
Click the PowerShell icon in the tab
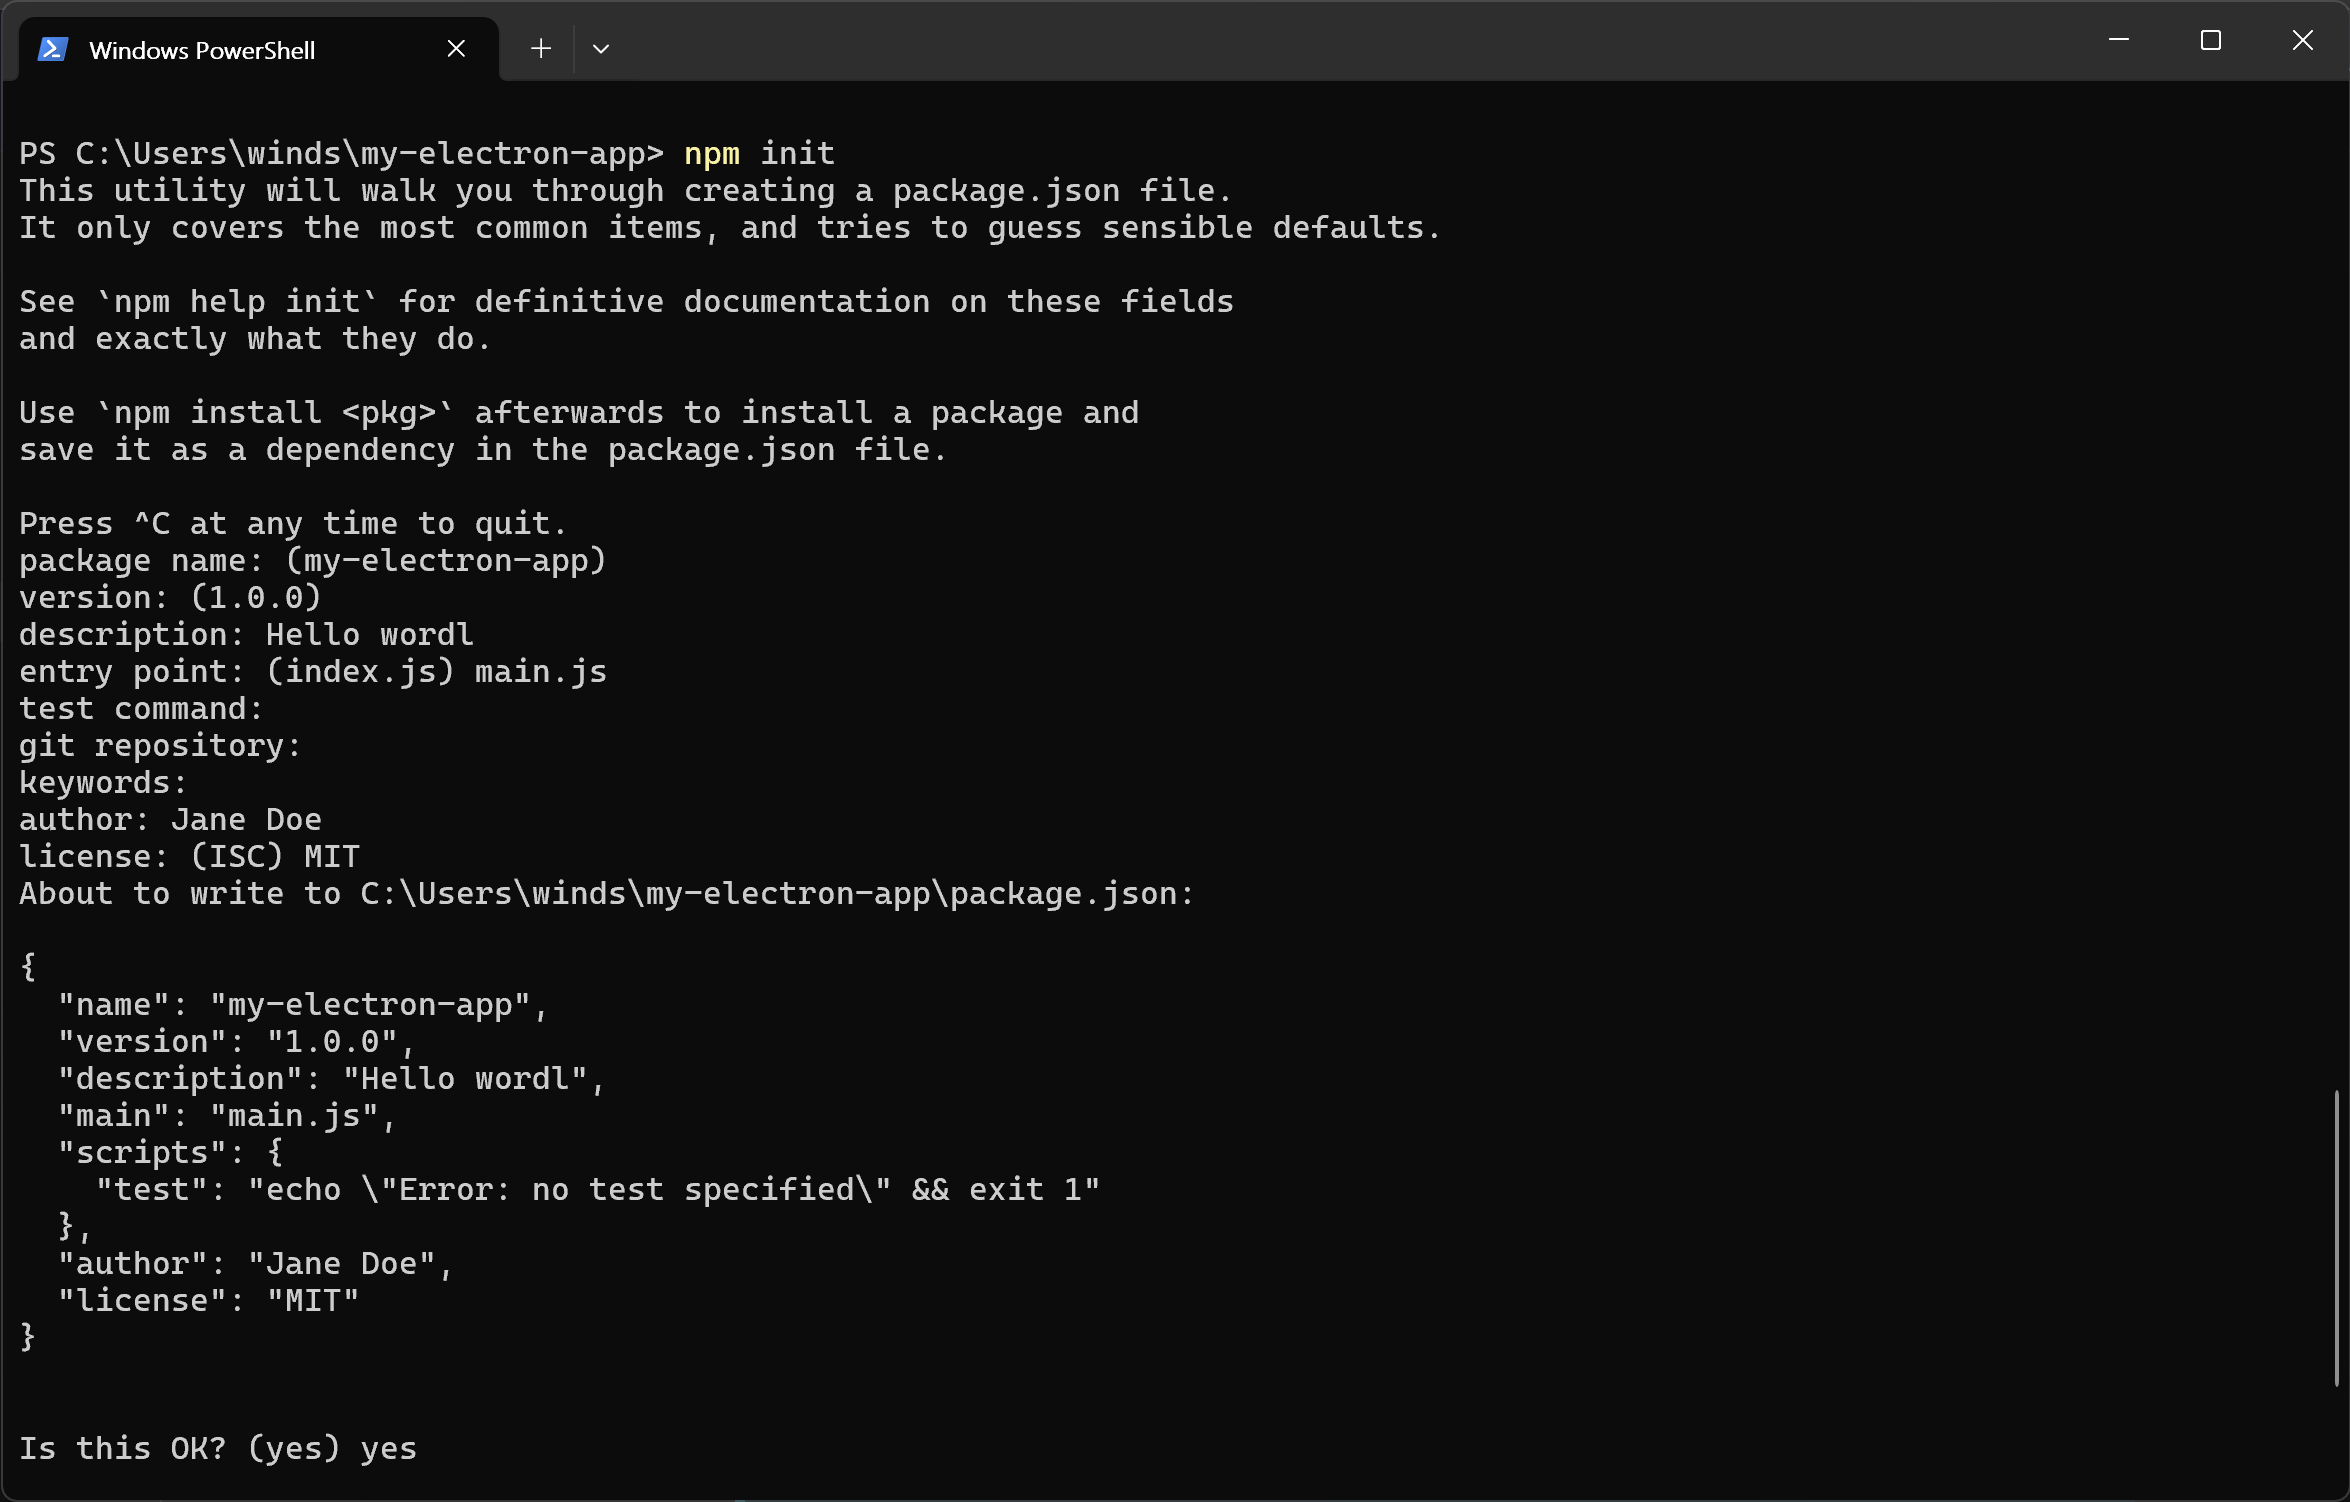[52, 49]
